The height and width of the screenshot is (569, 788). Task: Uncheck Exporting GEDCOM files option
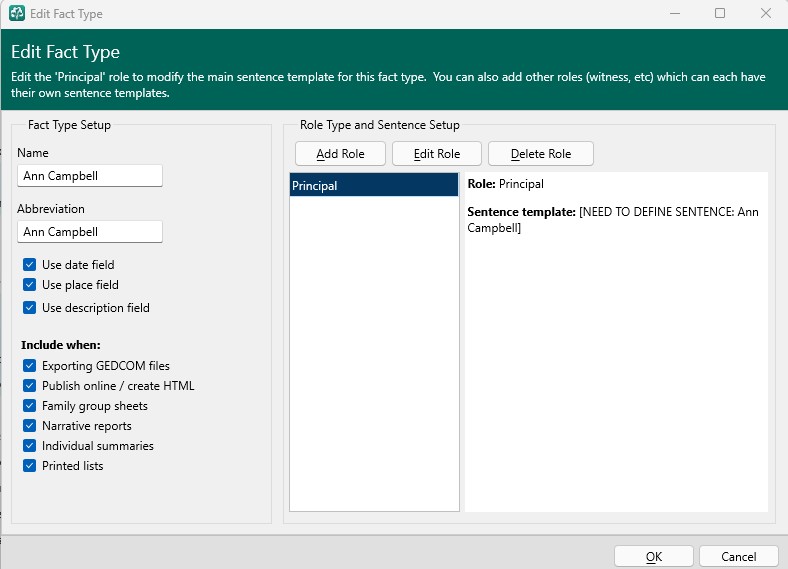click(x=30, y=366)
